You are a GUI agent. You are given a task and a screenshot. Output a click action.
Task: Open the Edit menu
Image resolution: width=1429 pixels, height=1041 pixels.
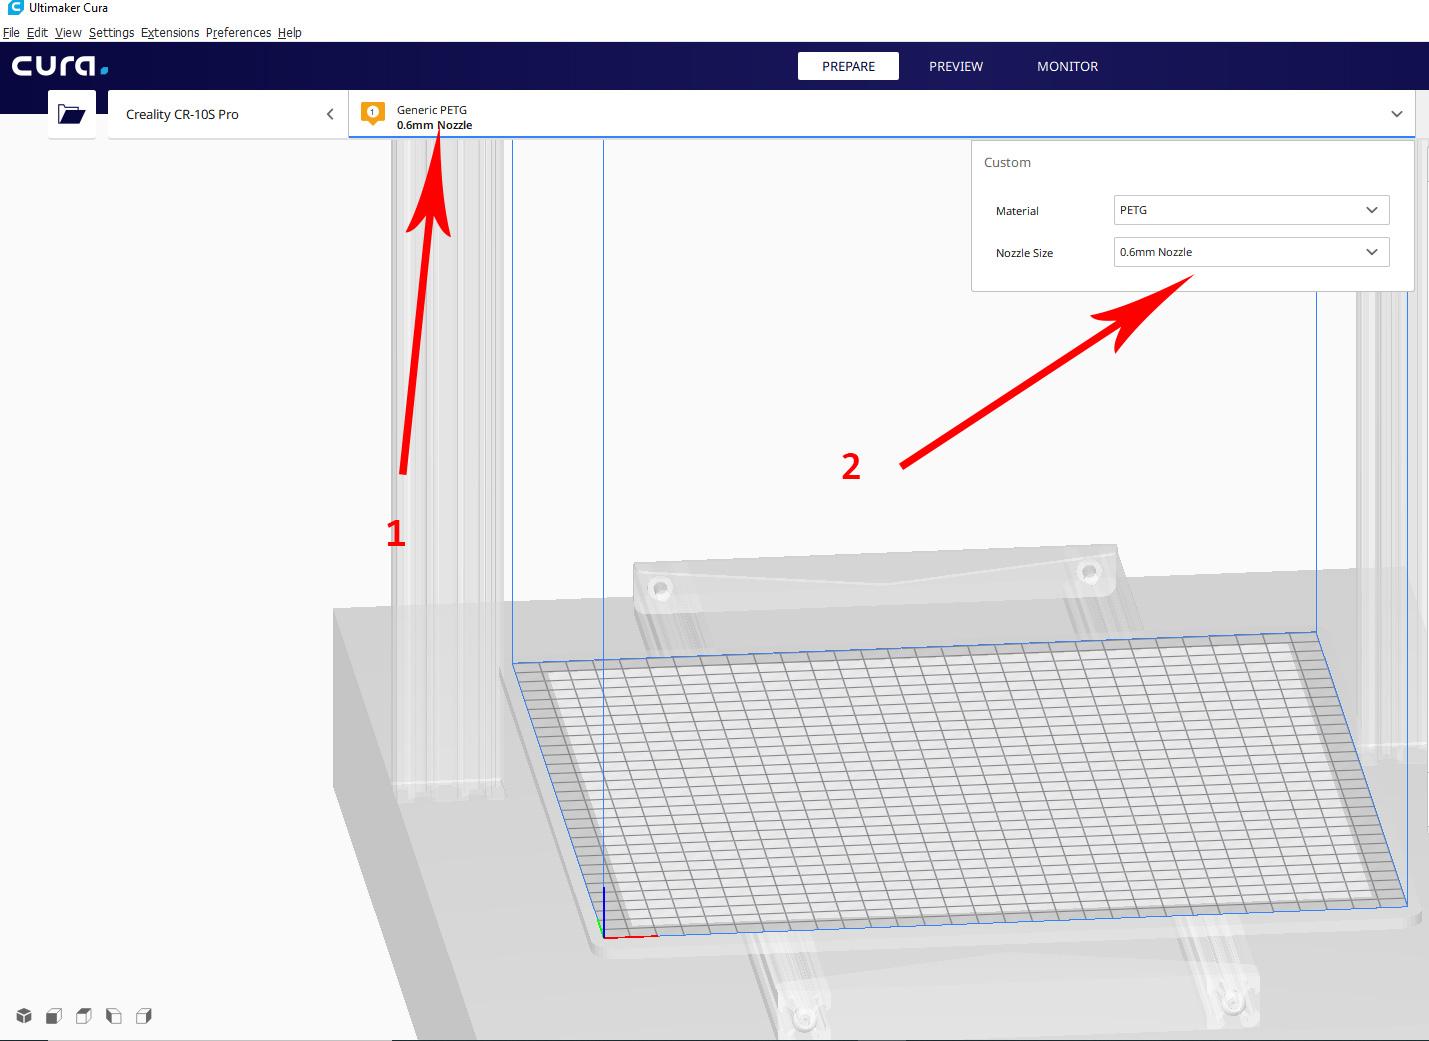click(x=37, y=32)
